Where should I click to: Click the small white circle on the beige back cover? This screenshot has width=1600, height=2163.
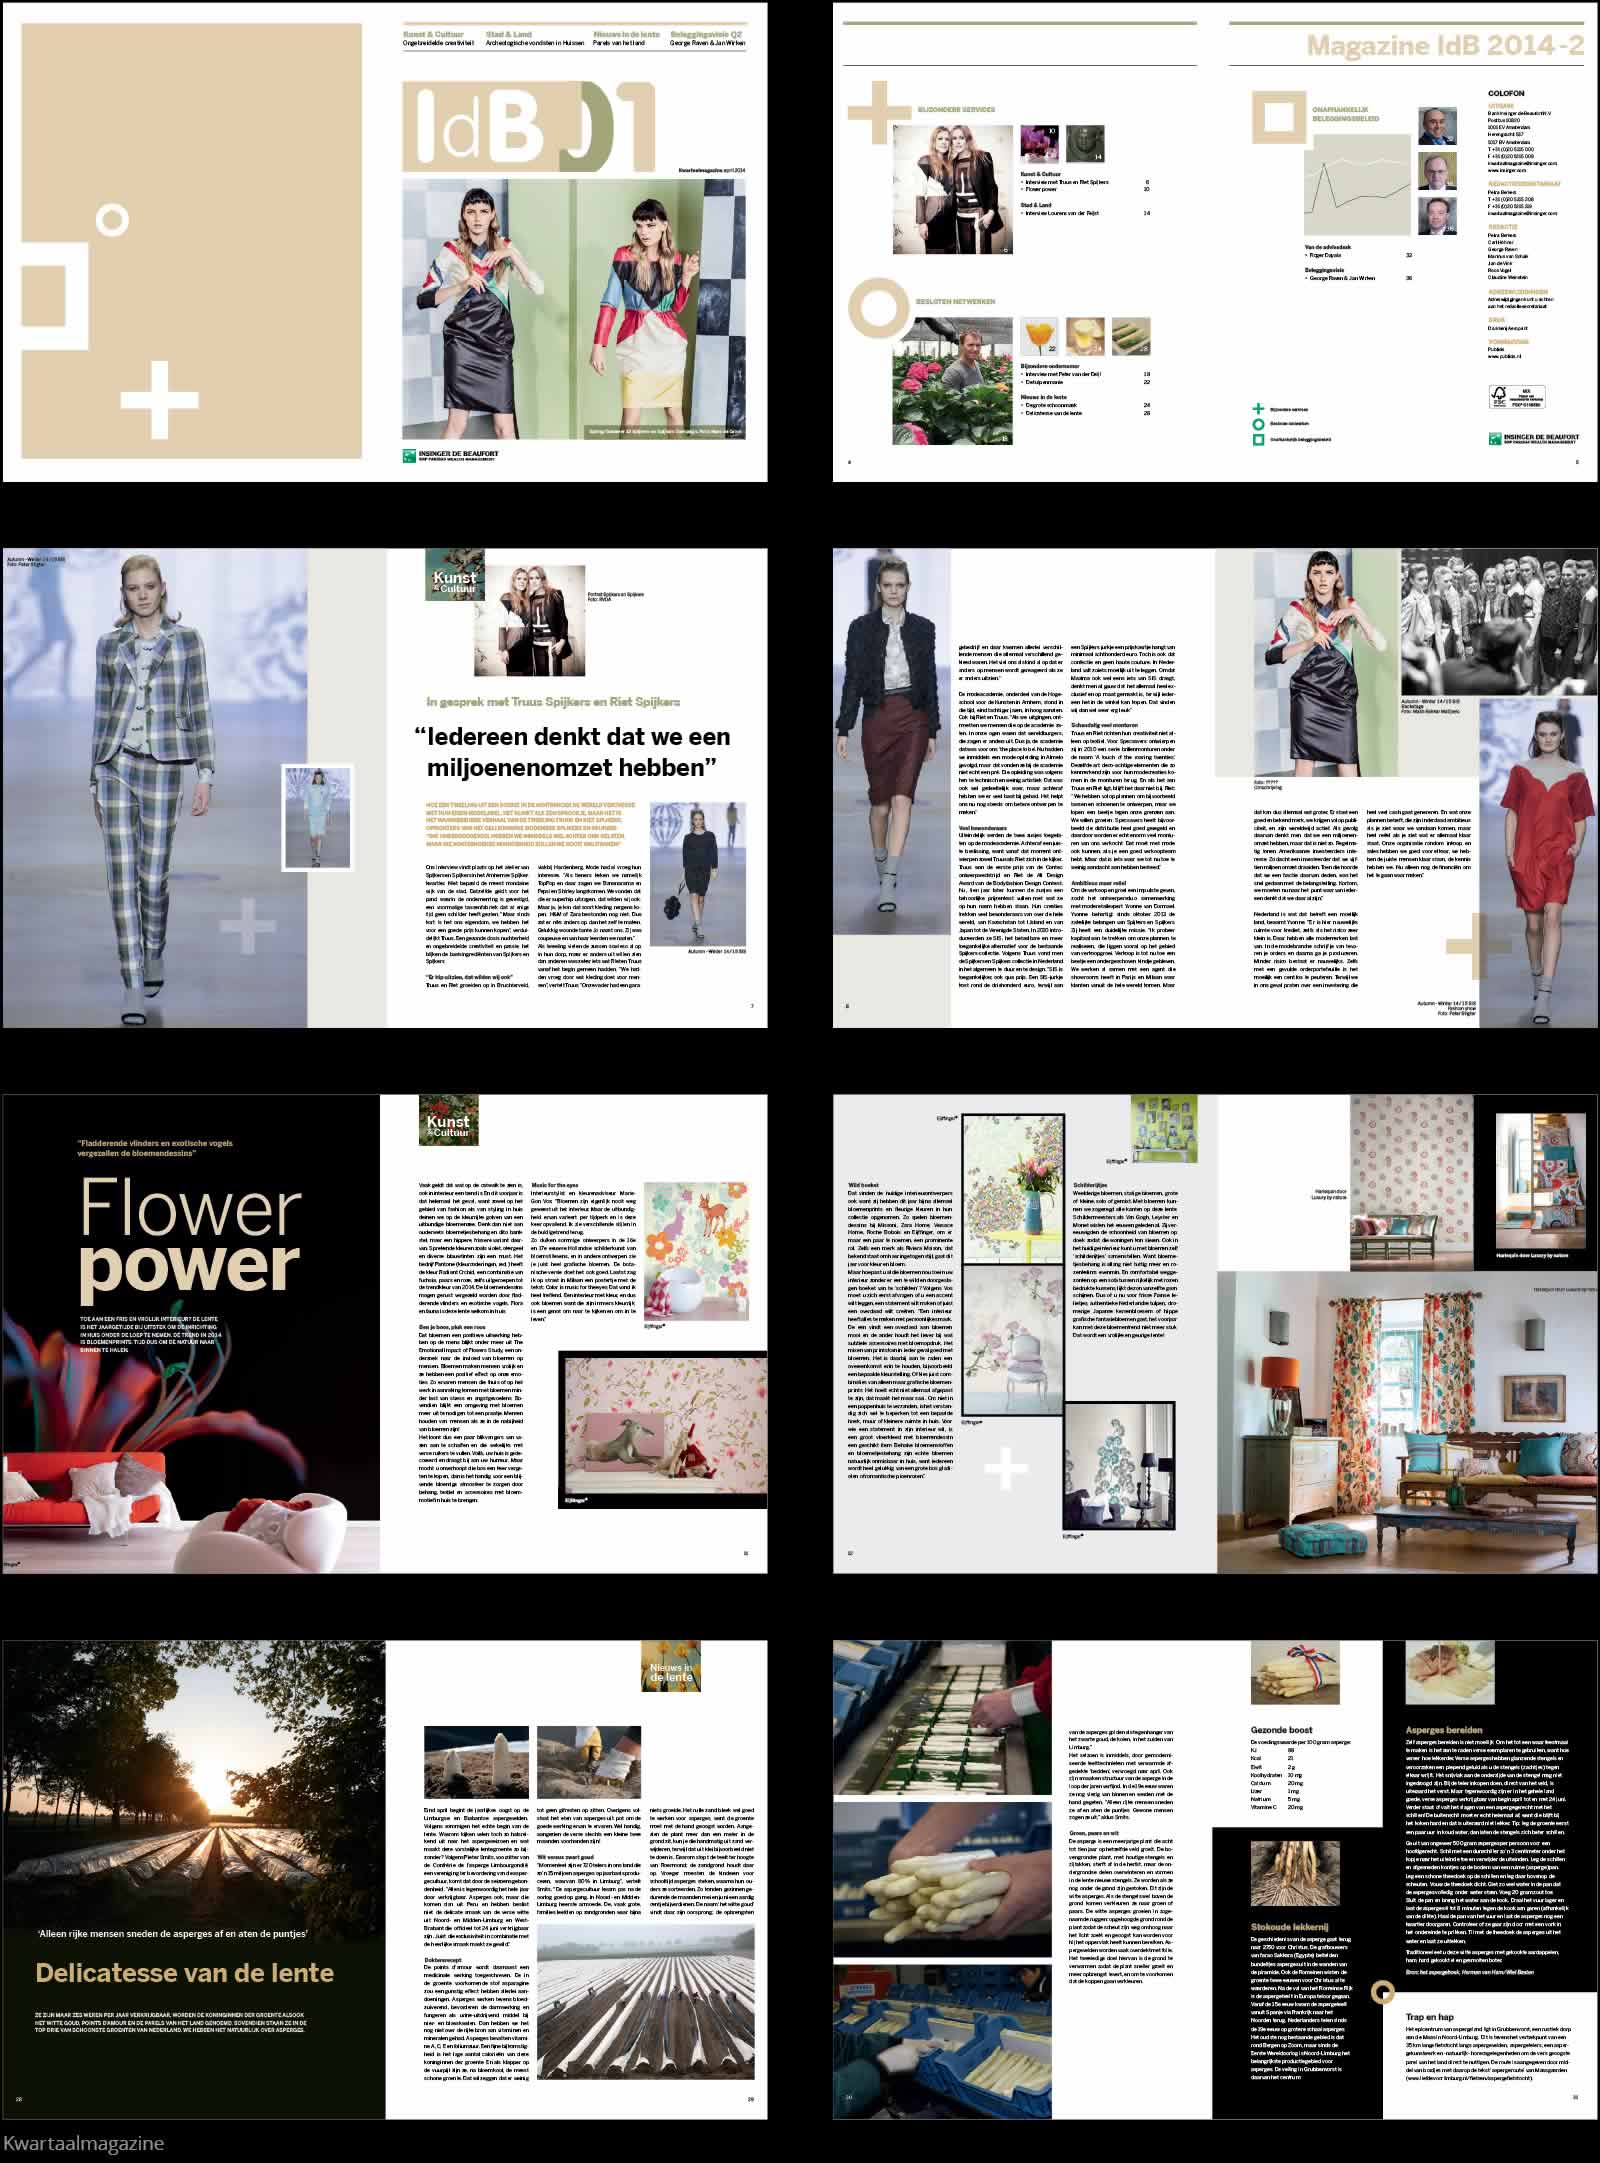pyautogui.click(x=113, y=221)
